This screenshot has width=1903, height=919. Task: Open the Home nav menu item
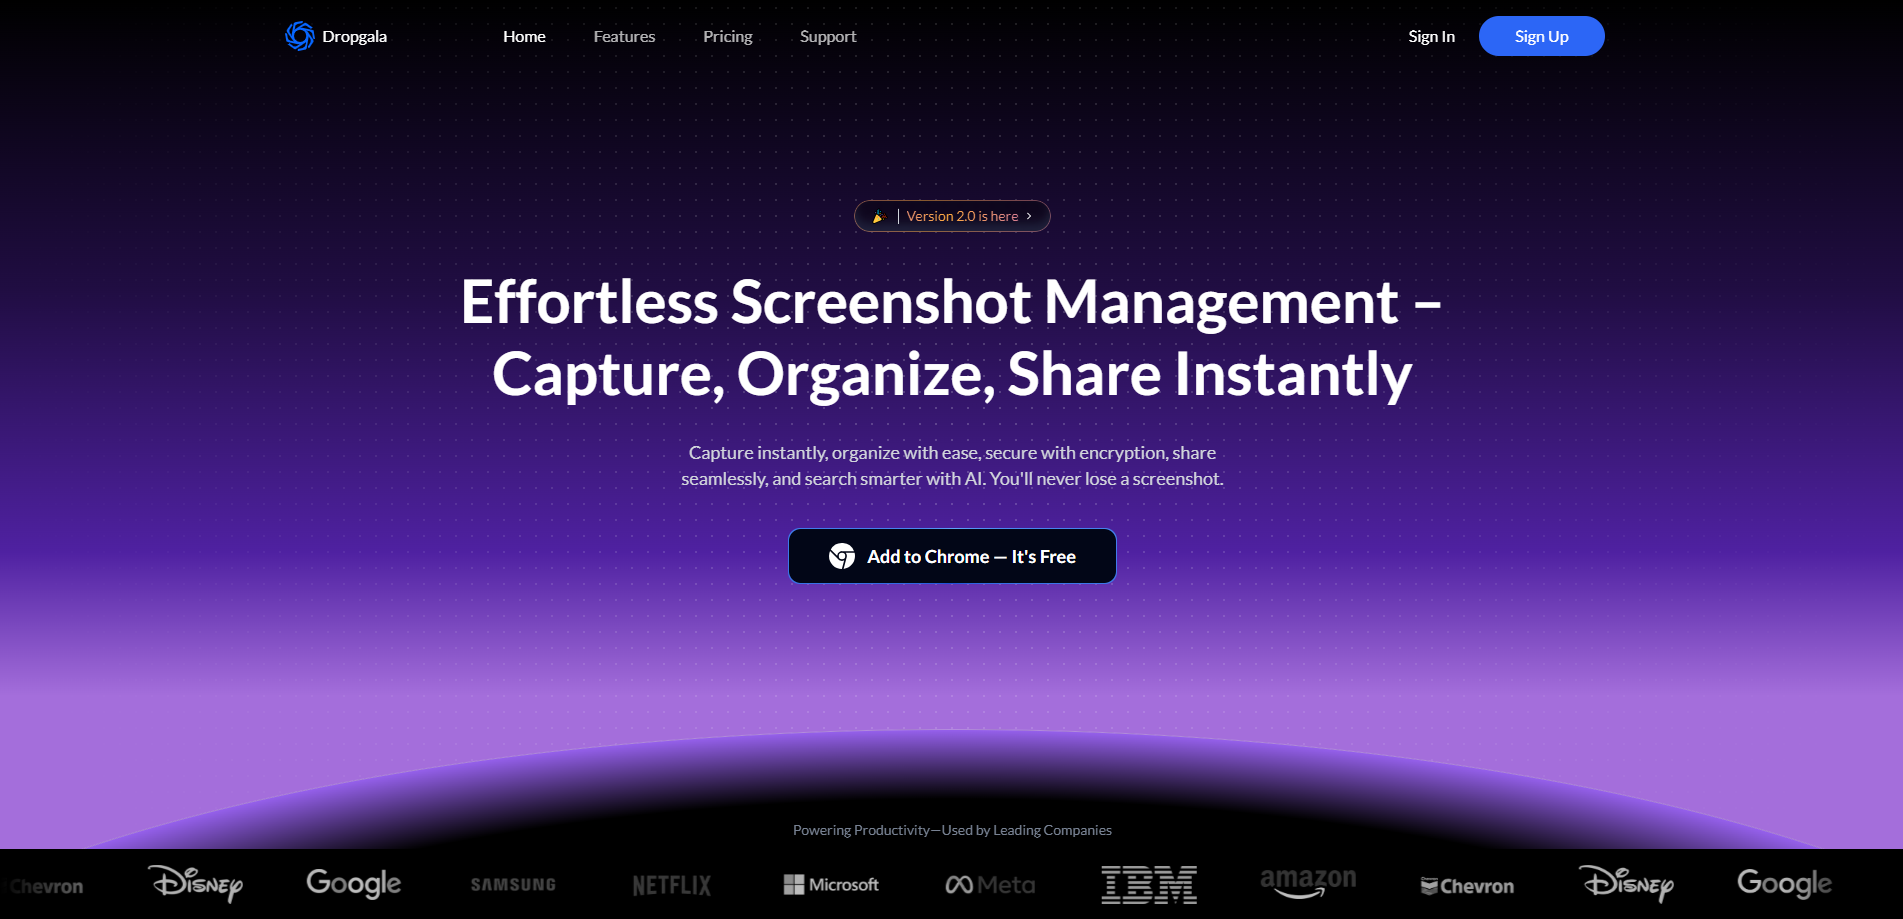524,36
